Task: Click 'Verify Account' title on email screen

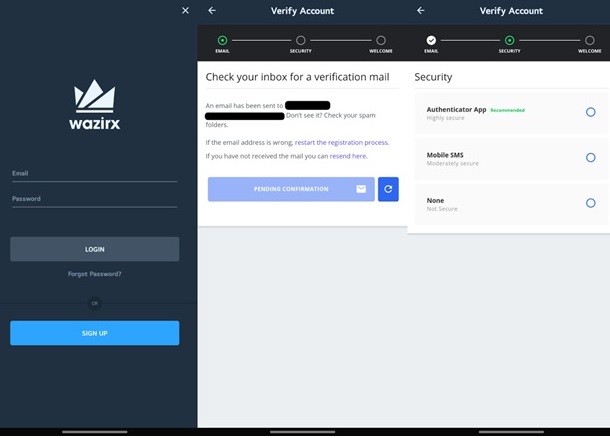Action: [302, 11]
